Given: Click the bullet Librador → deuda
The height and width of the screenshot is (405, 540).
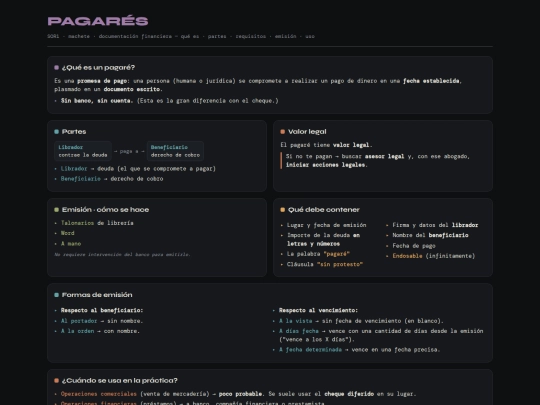Looking at the screenshot, I should coord(138,169).
